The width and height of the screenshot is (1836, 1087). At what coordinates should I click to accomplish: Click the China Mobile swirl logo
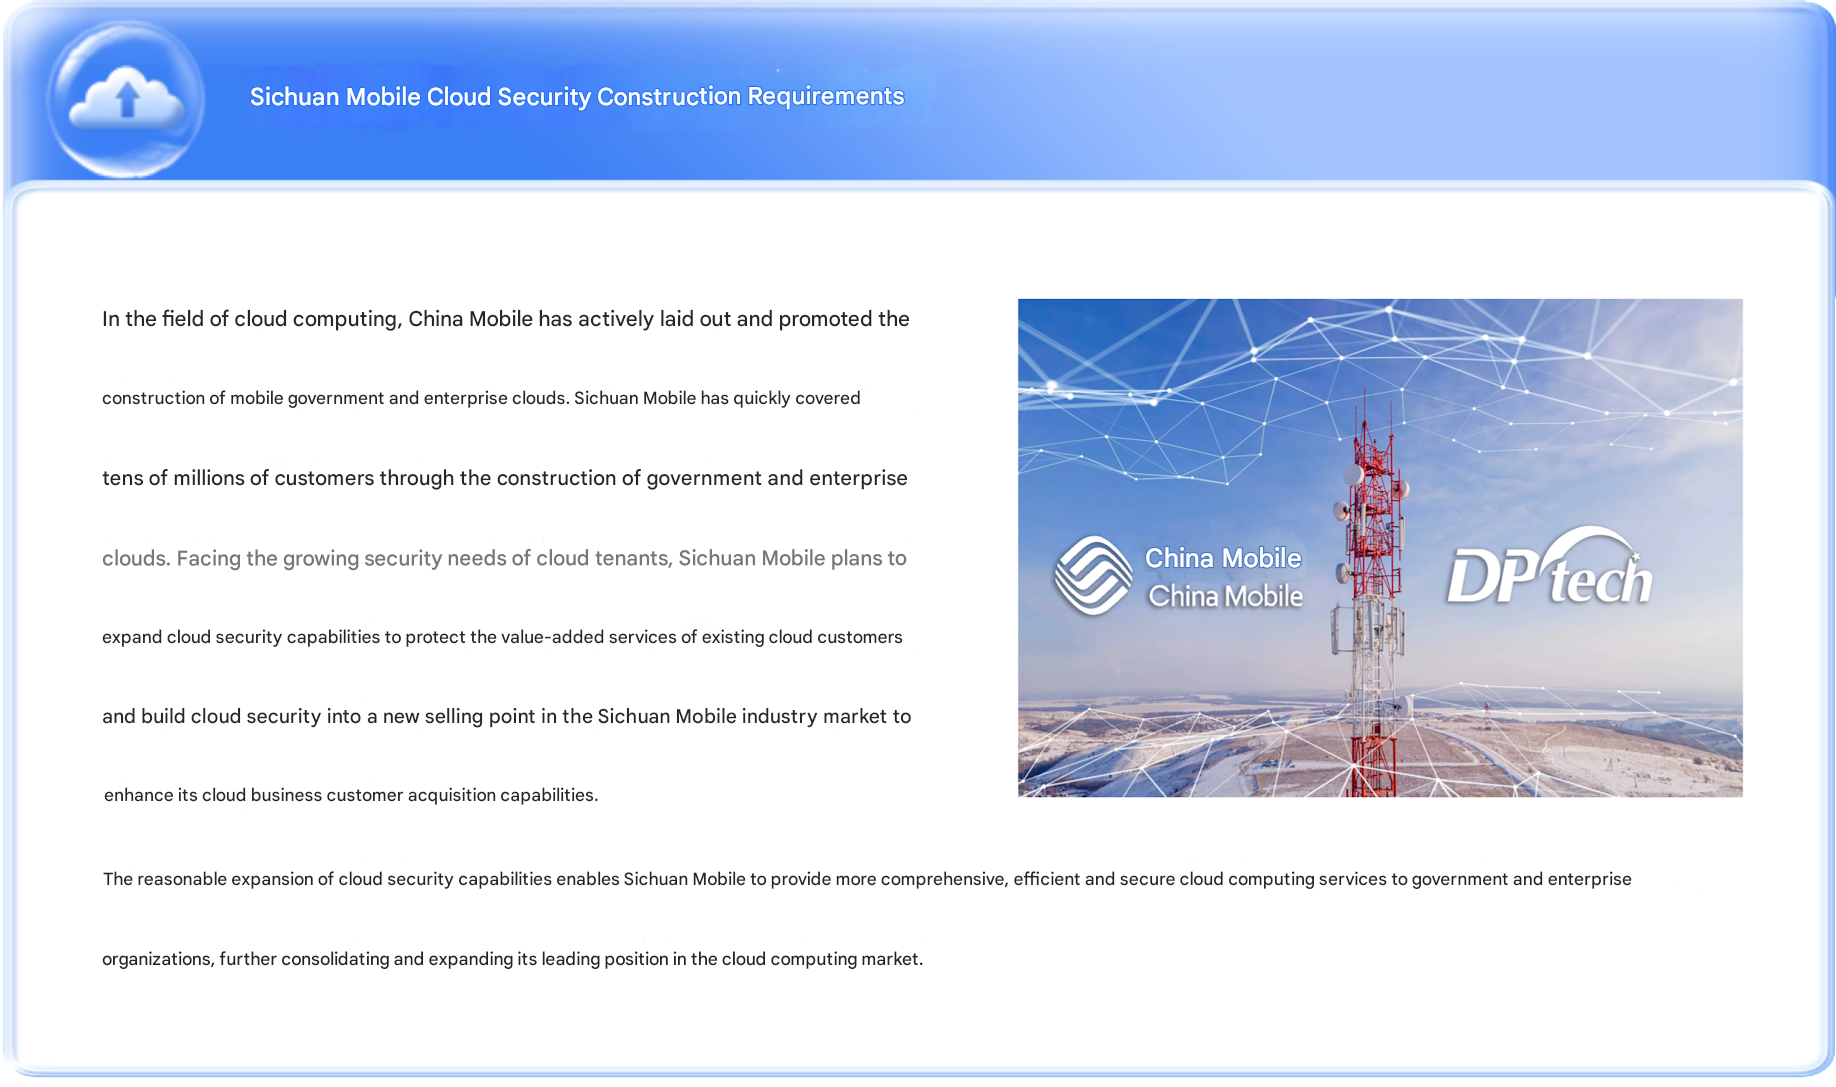1092,575
